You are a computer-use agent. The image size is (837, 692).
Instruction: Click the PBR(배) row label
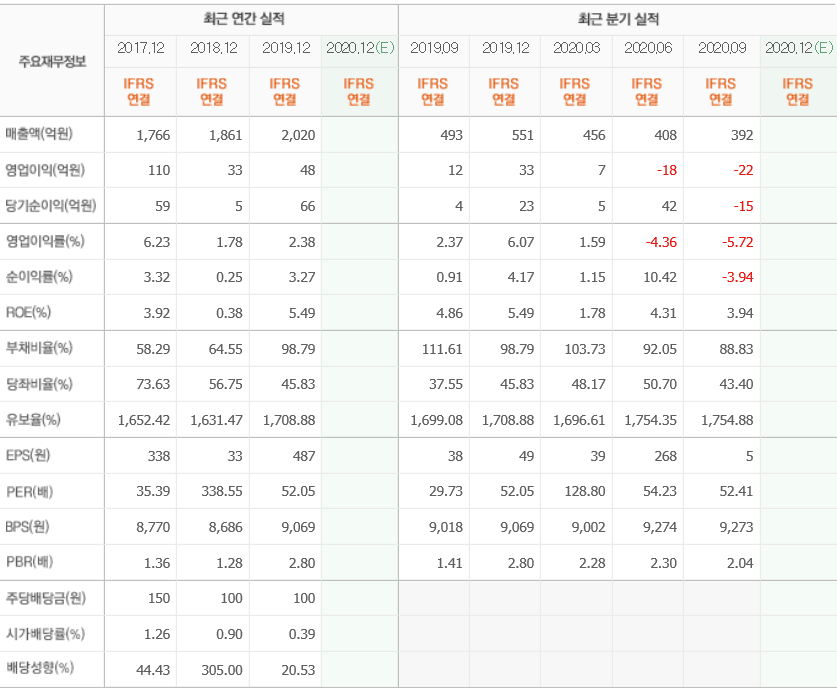29,562
